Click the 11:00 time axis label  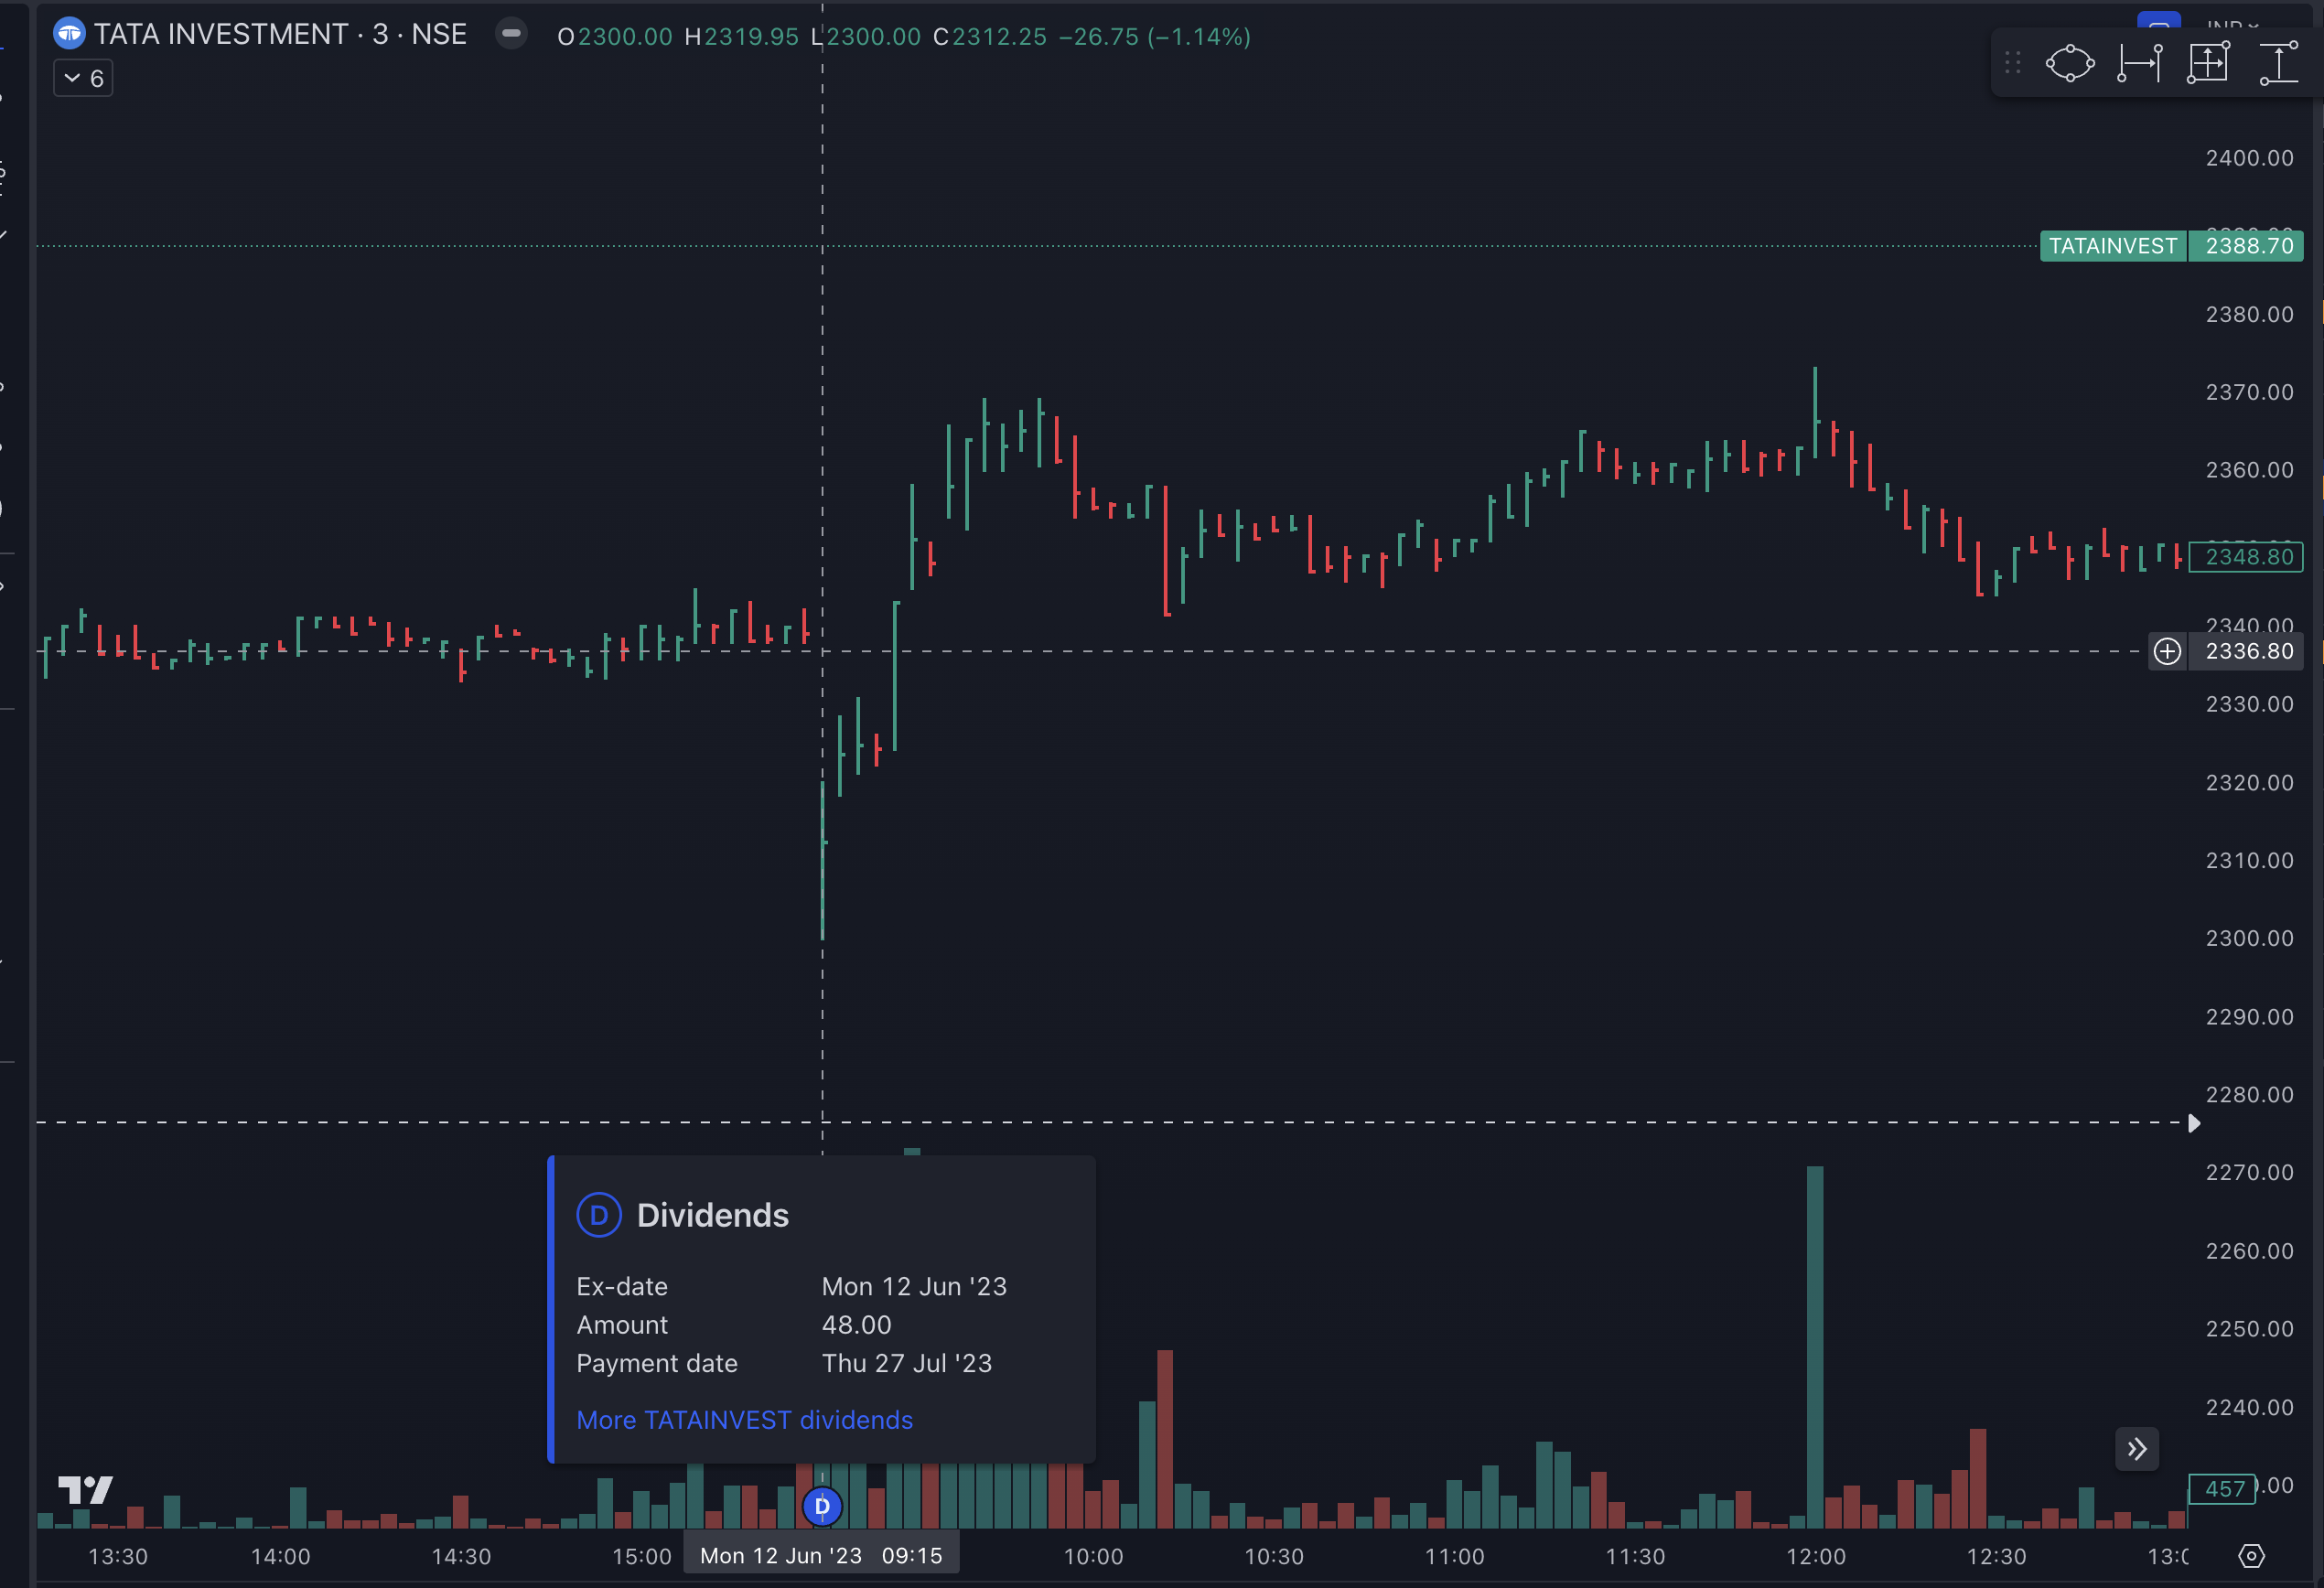coord(1454,1556)
